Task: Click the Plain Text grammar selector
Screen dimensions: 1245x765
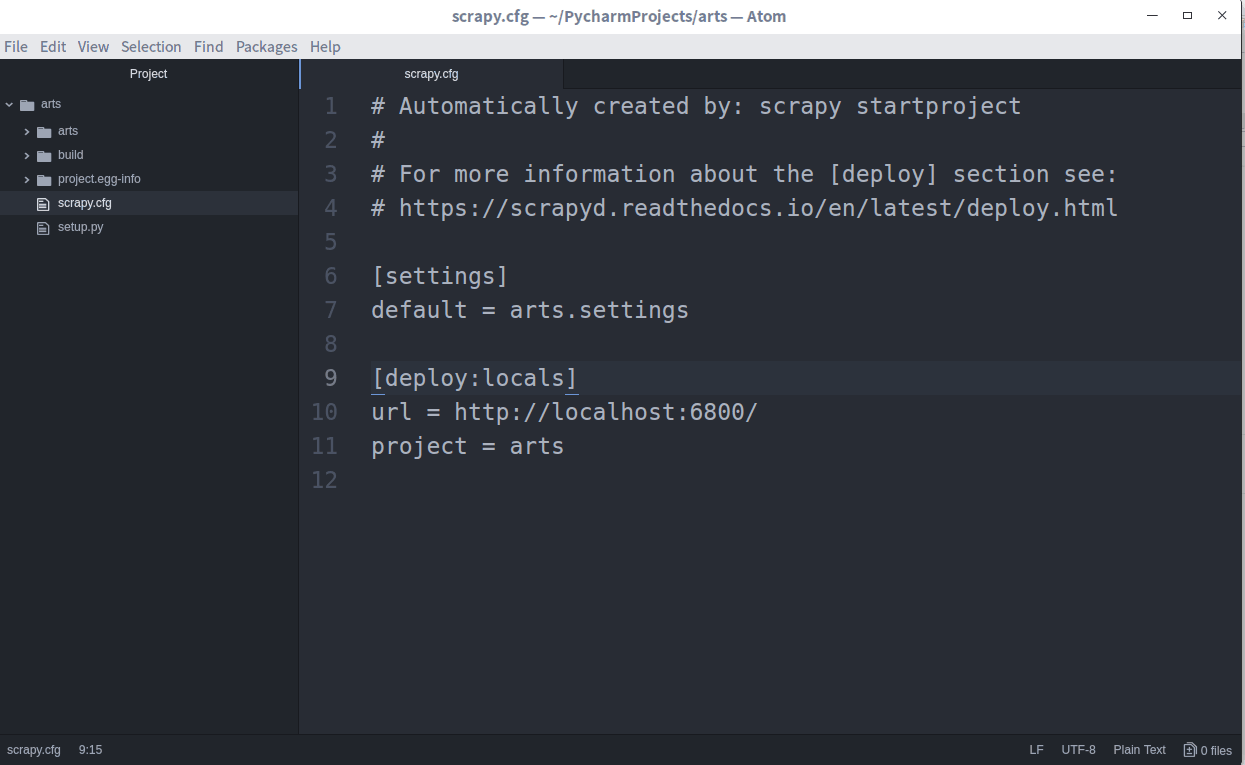Action: (x=1139, y=750)
